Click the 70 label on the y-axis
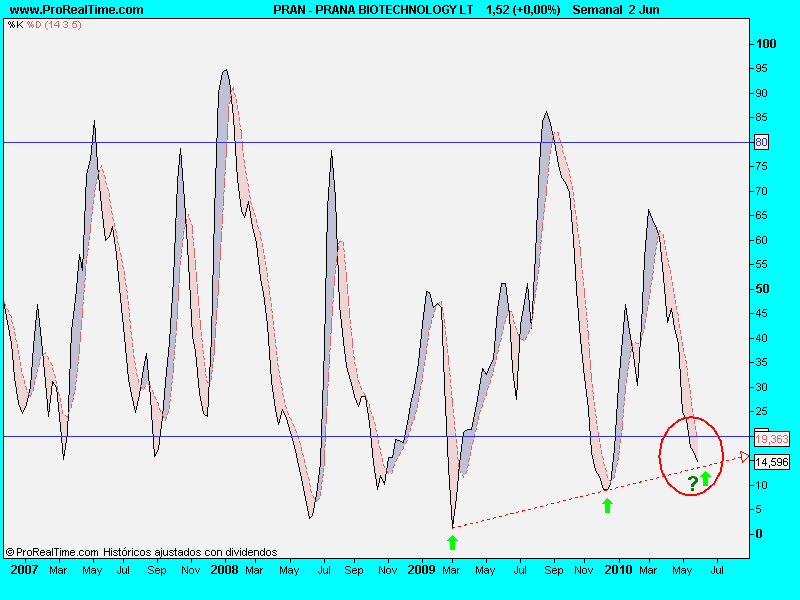The height and width of the screenshot is (600, 800). (761, 191)
